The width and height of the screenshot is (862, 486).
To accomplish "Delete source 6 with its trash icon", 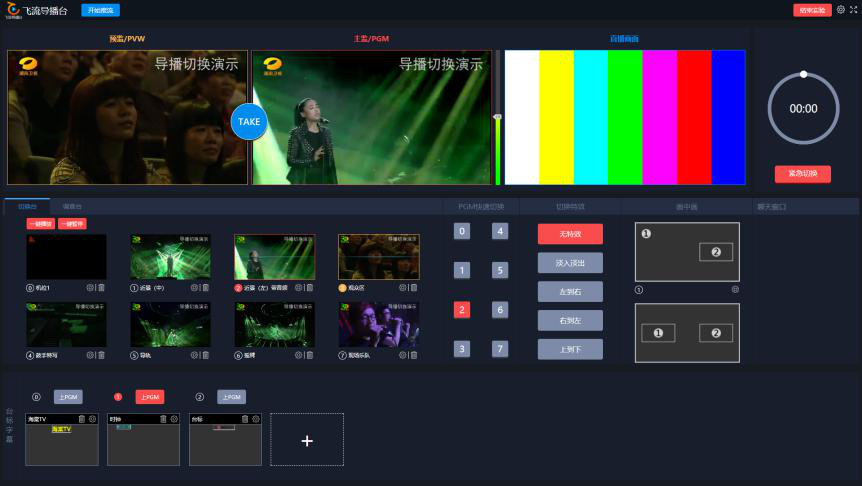I will [x=310, y=355].
